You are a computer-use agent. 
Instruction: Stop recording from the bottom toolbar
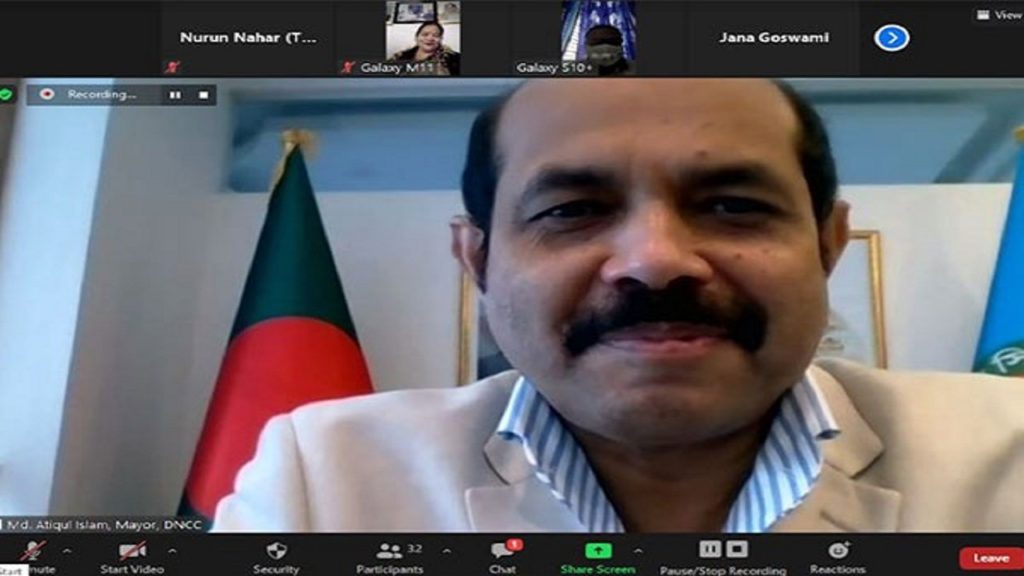click(x=737, y=548)
